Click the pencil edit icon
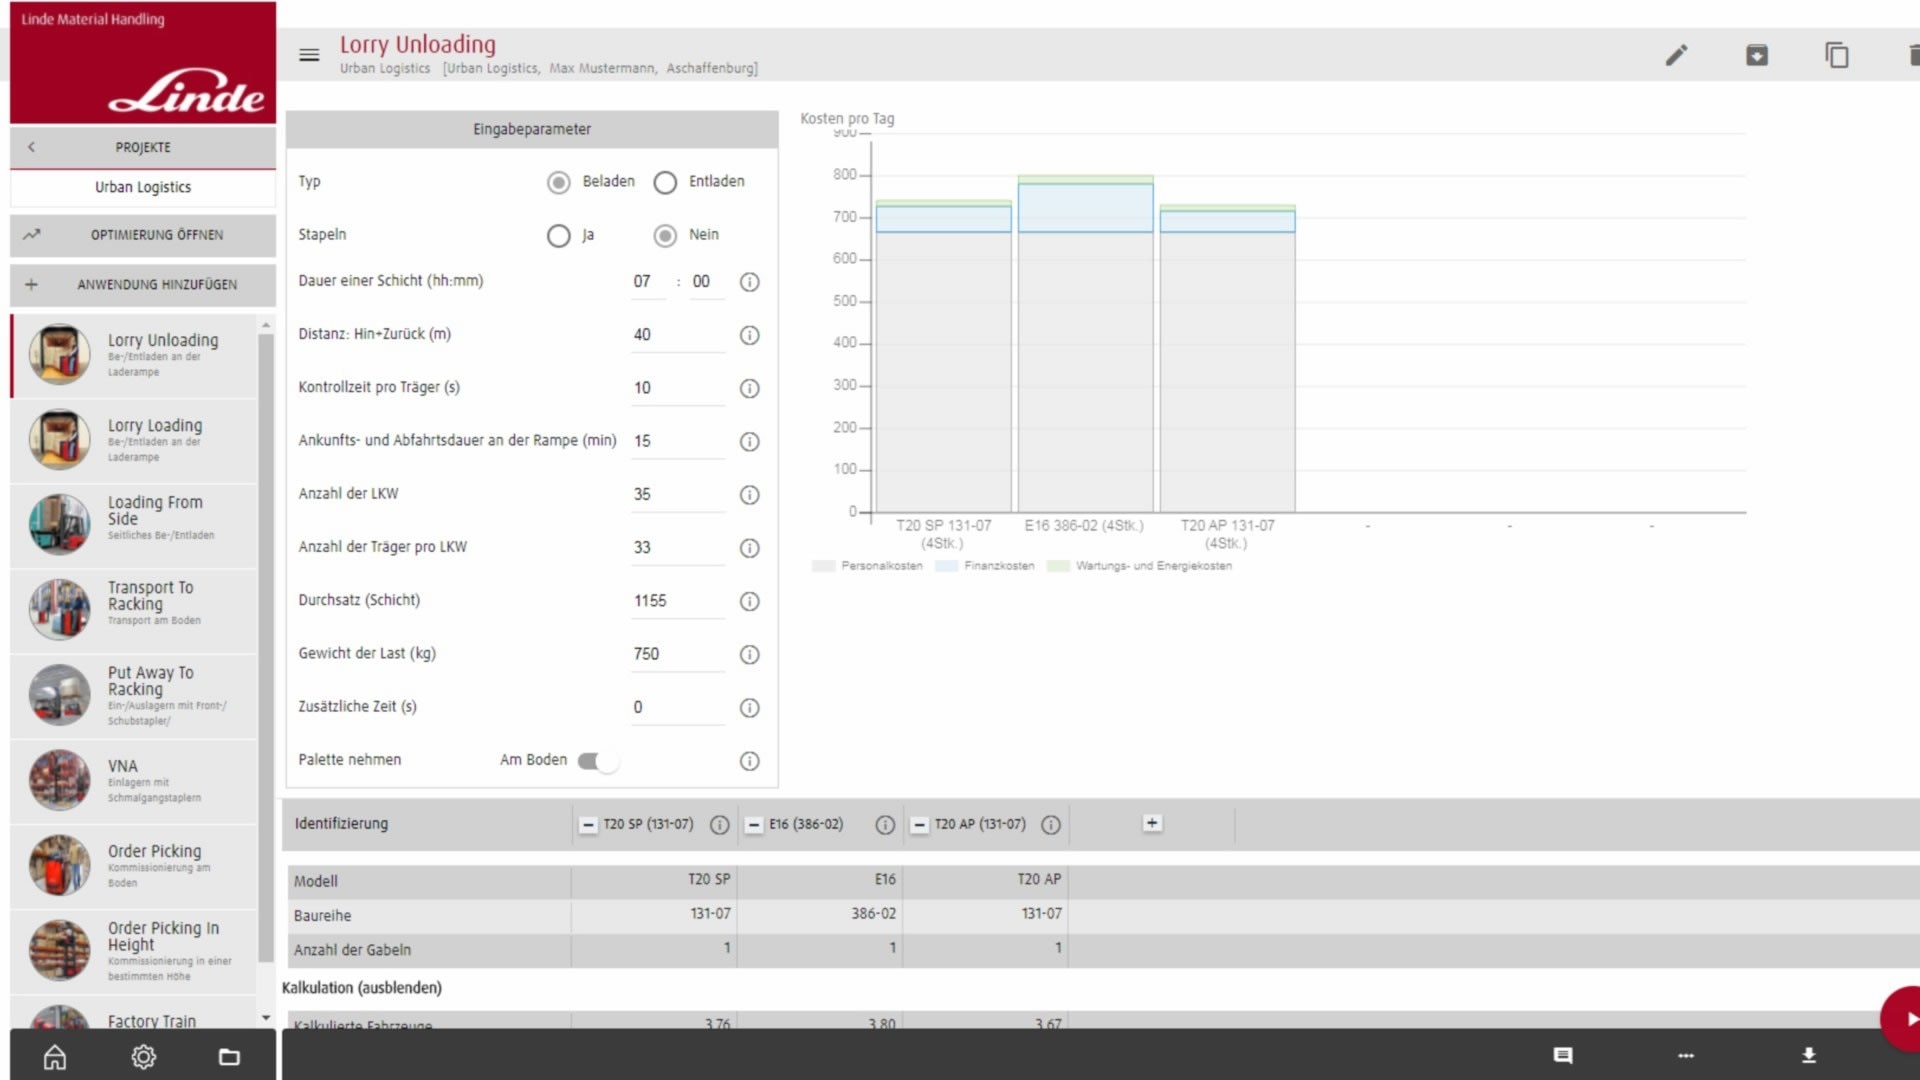The width and height of the screenshot is (1920, 1080). [1676, 55]
